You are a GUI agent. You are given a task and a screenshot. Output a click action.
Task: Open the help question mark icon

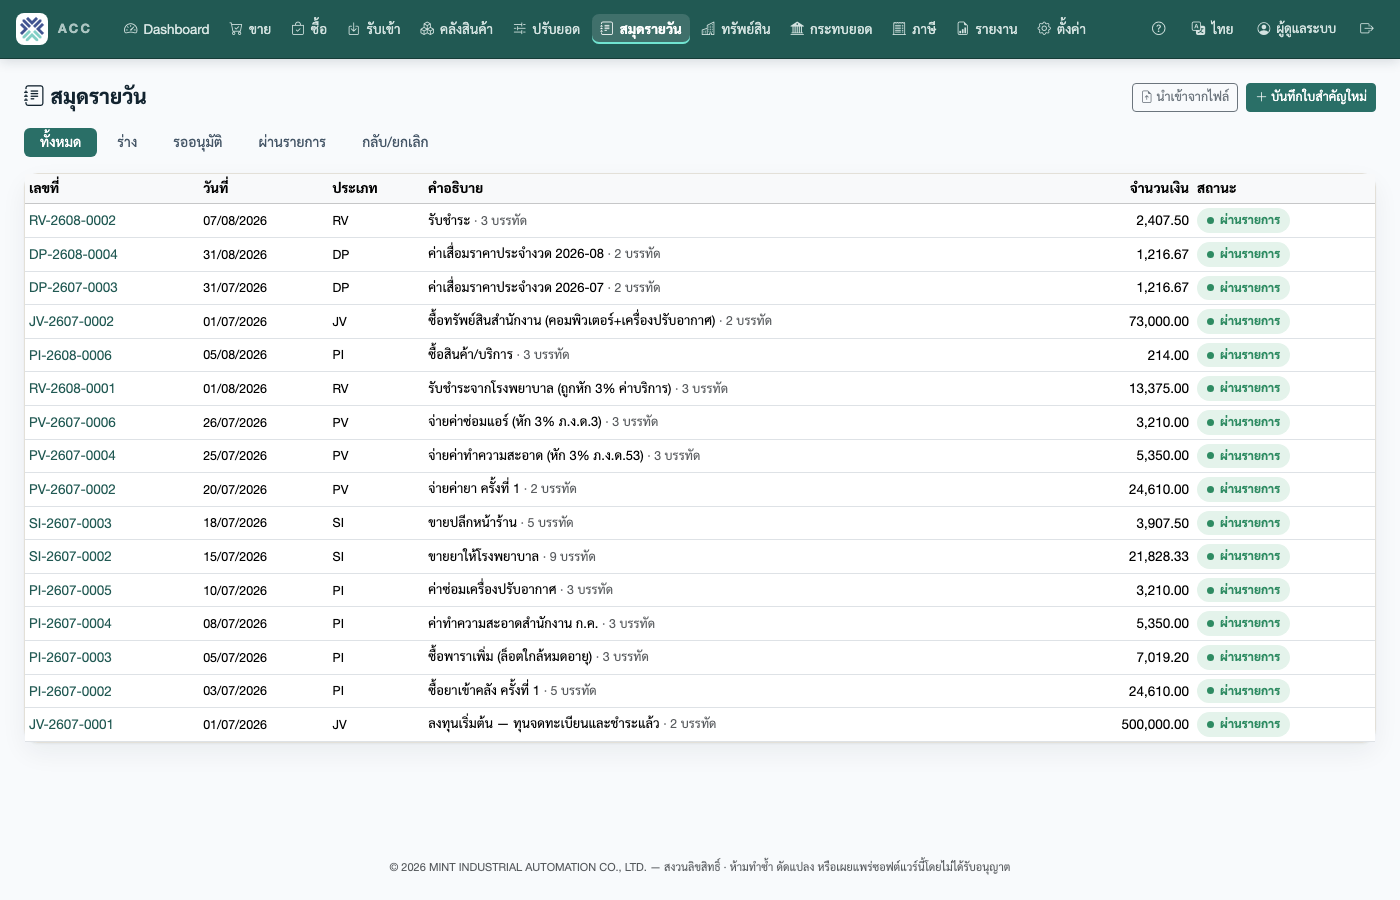click(1158, 29)
